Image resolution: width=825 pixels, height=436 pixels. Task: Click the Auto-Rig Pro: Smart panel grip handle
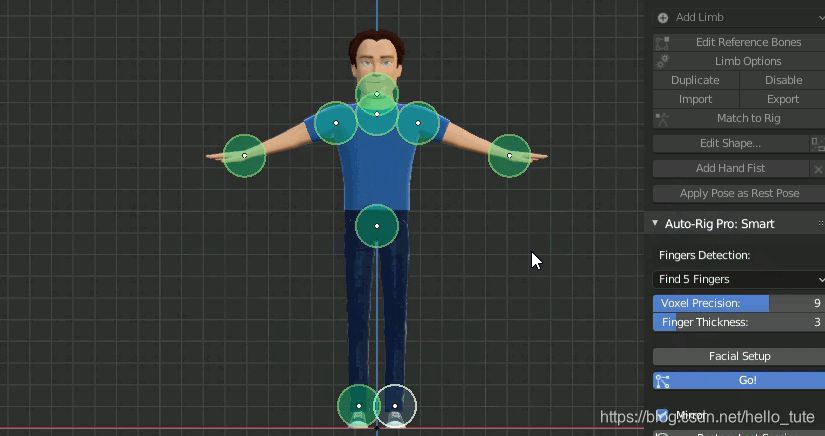coord(821,224)
